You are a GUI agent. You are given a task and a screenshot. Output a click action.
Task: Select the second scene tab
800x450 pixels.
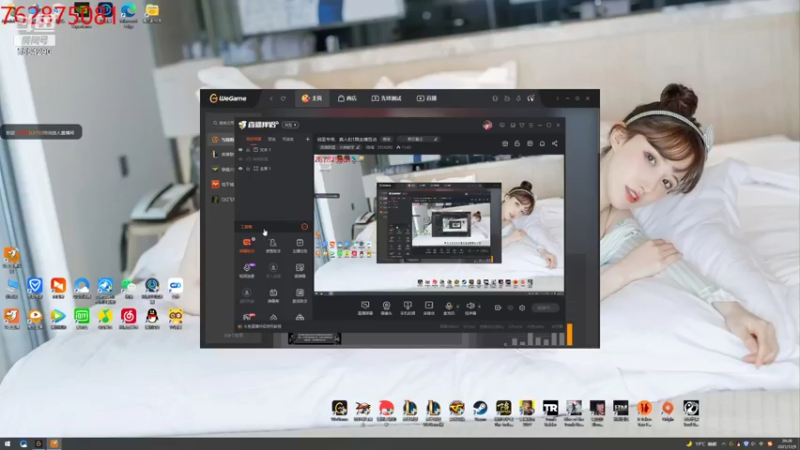tap(271, 139)
